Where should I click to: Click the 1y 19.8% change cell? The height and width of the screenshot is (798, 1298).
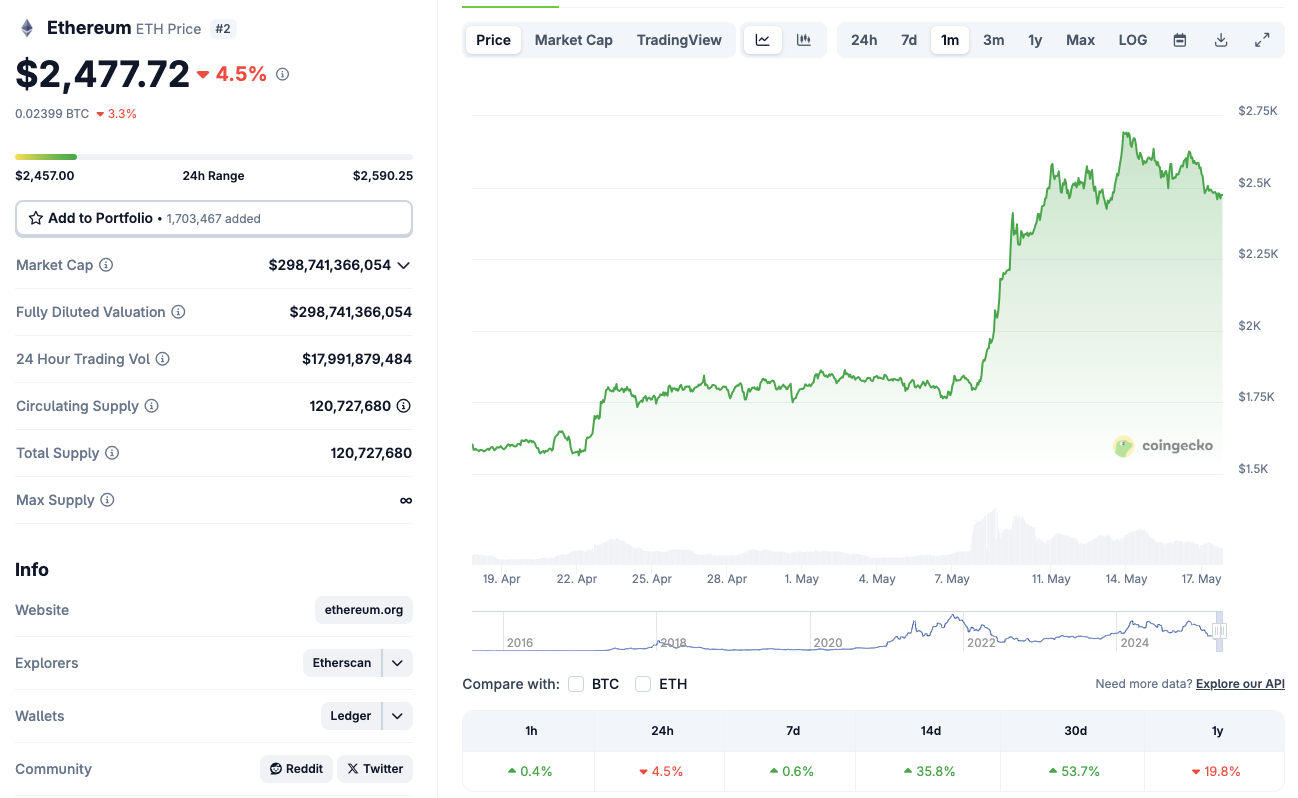1217,771
